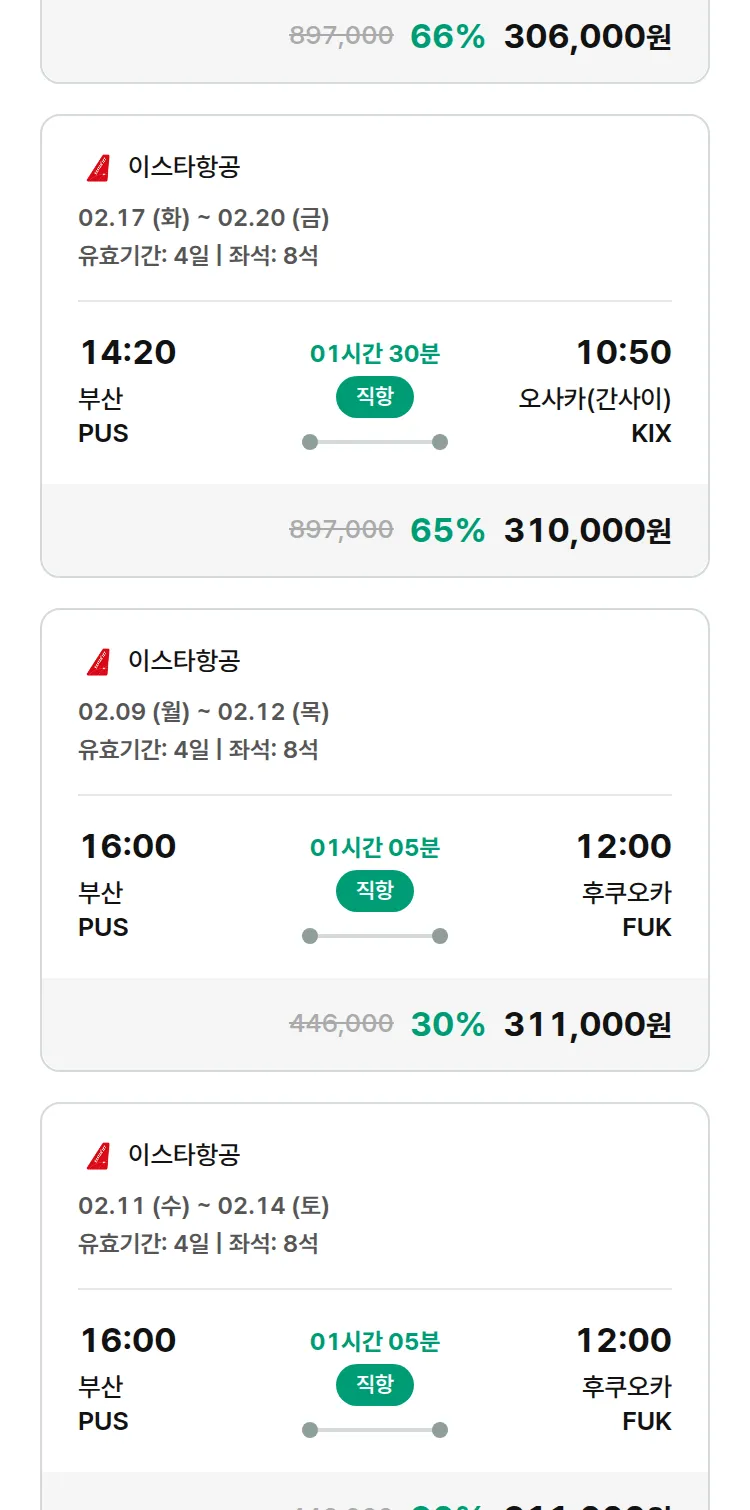Click the 14:20 Busan departure time
750x1510 pixels.
[x=128, y=353]
